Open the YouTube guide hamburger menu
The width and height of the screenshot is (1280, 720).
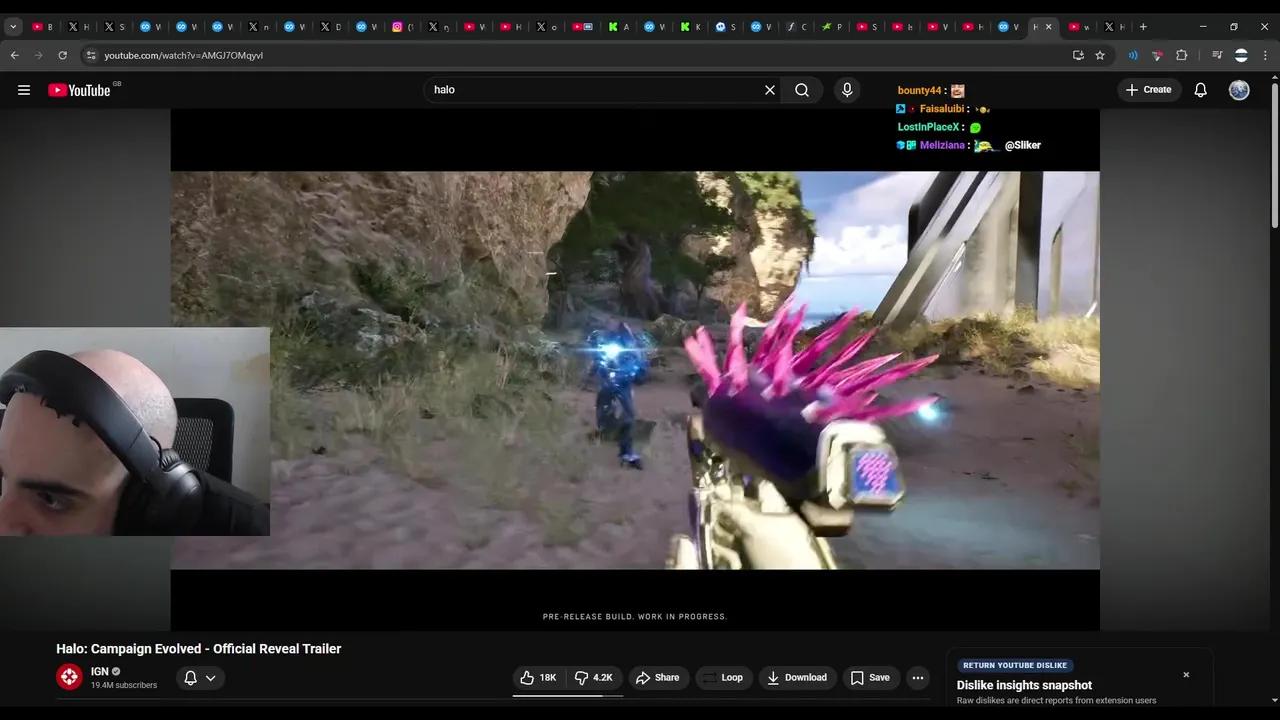click(x=24, y=90)
